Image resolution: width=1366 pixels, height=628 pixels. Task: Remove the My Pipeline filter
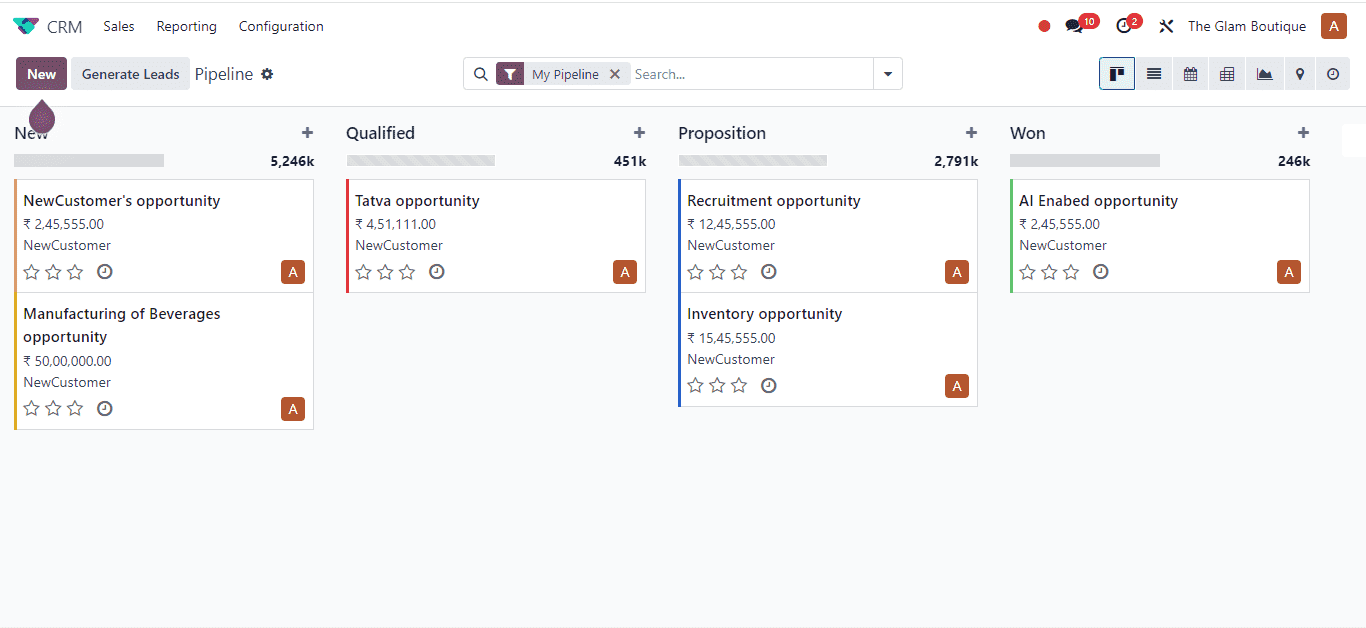pos(616,73)
